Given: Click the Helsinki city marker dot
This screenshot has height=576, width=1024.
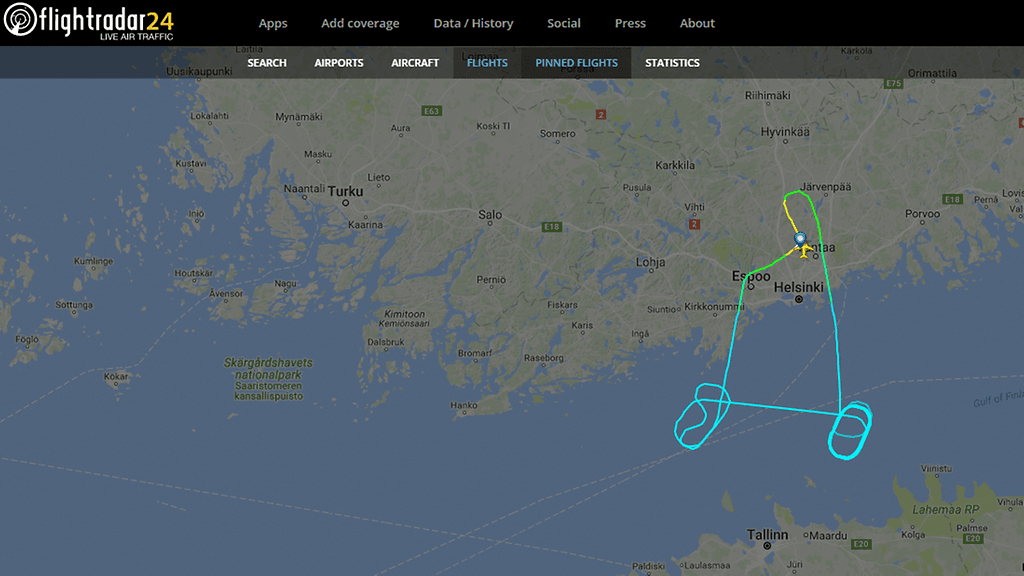Looking at the screenshot, I should click(x=799, y=299).
